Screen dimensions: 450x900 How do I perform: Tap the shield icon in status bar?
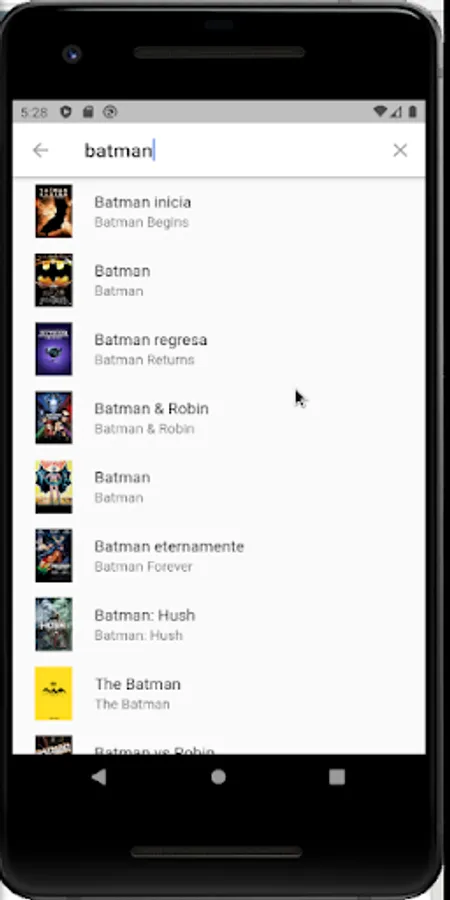(x=66, y=111)
